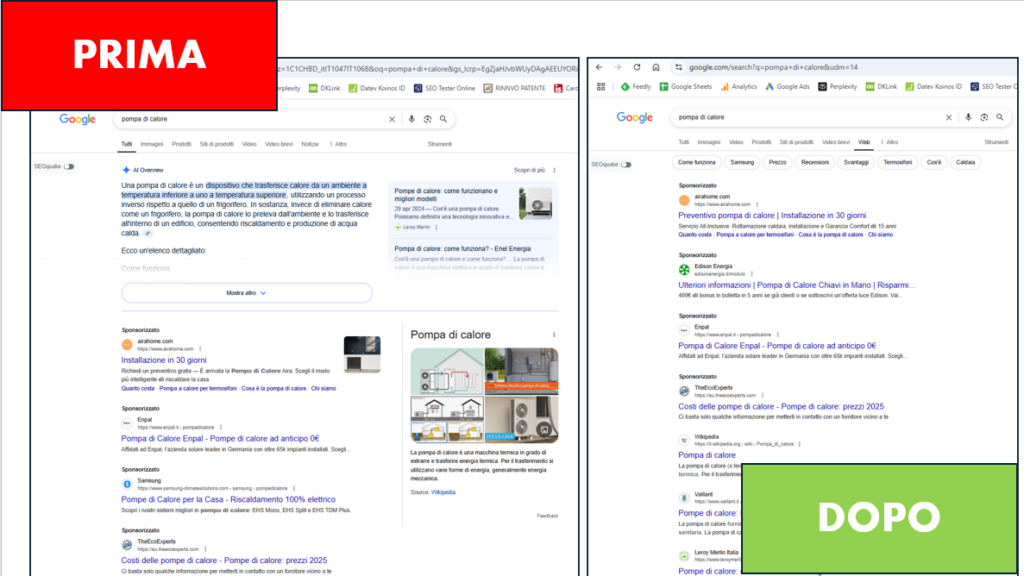Open Wikipedia source link in knowledge panel
The image size is (1024, 576).
coord(443,492)
